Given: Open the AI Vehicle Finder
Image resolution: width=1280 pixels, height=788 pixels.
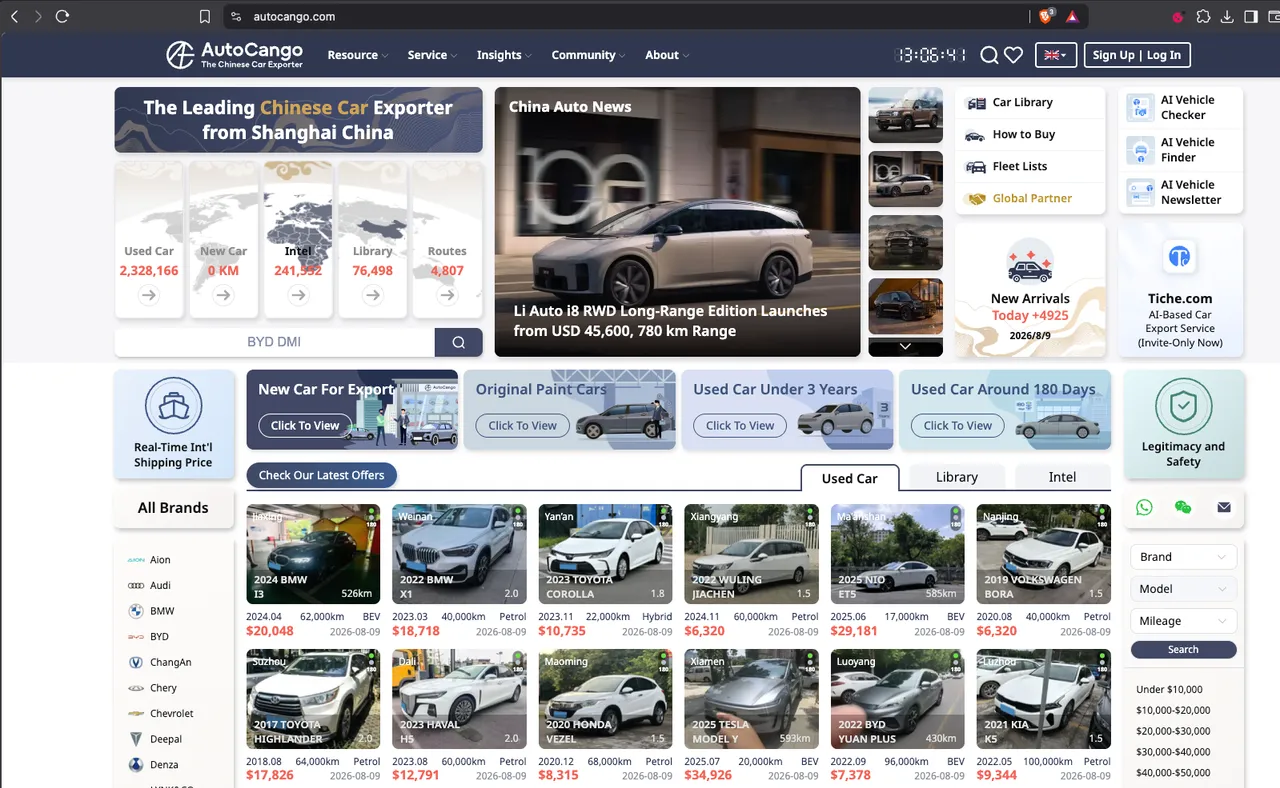Looking at the screenshot, I should (1180, 150).
